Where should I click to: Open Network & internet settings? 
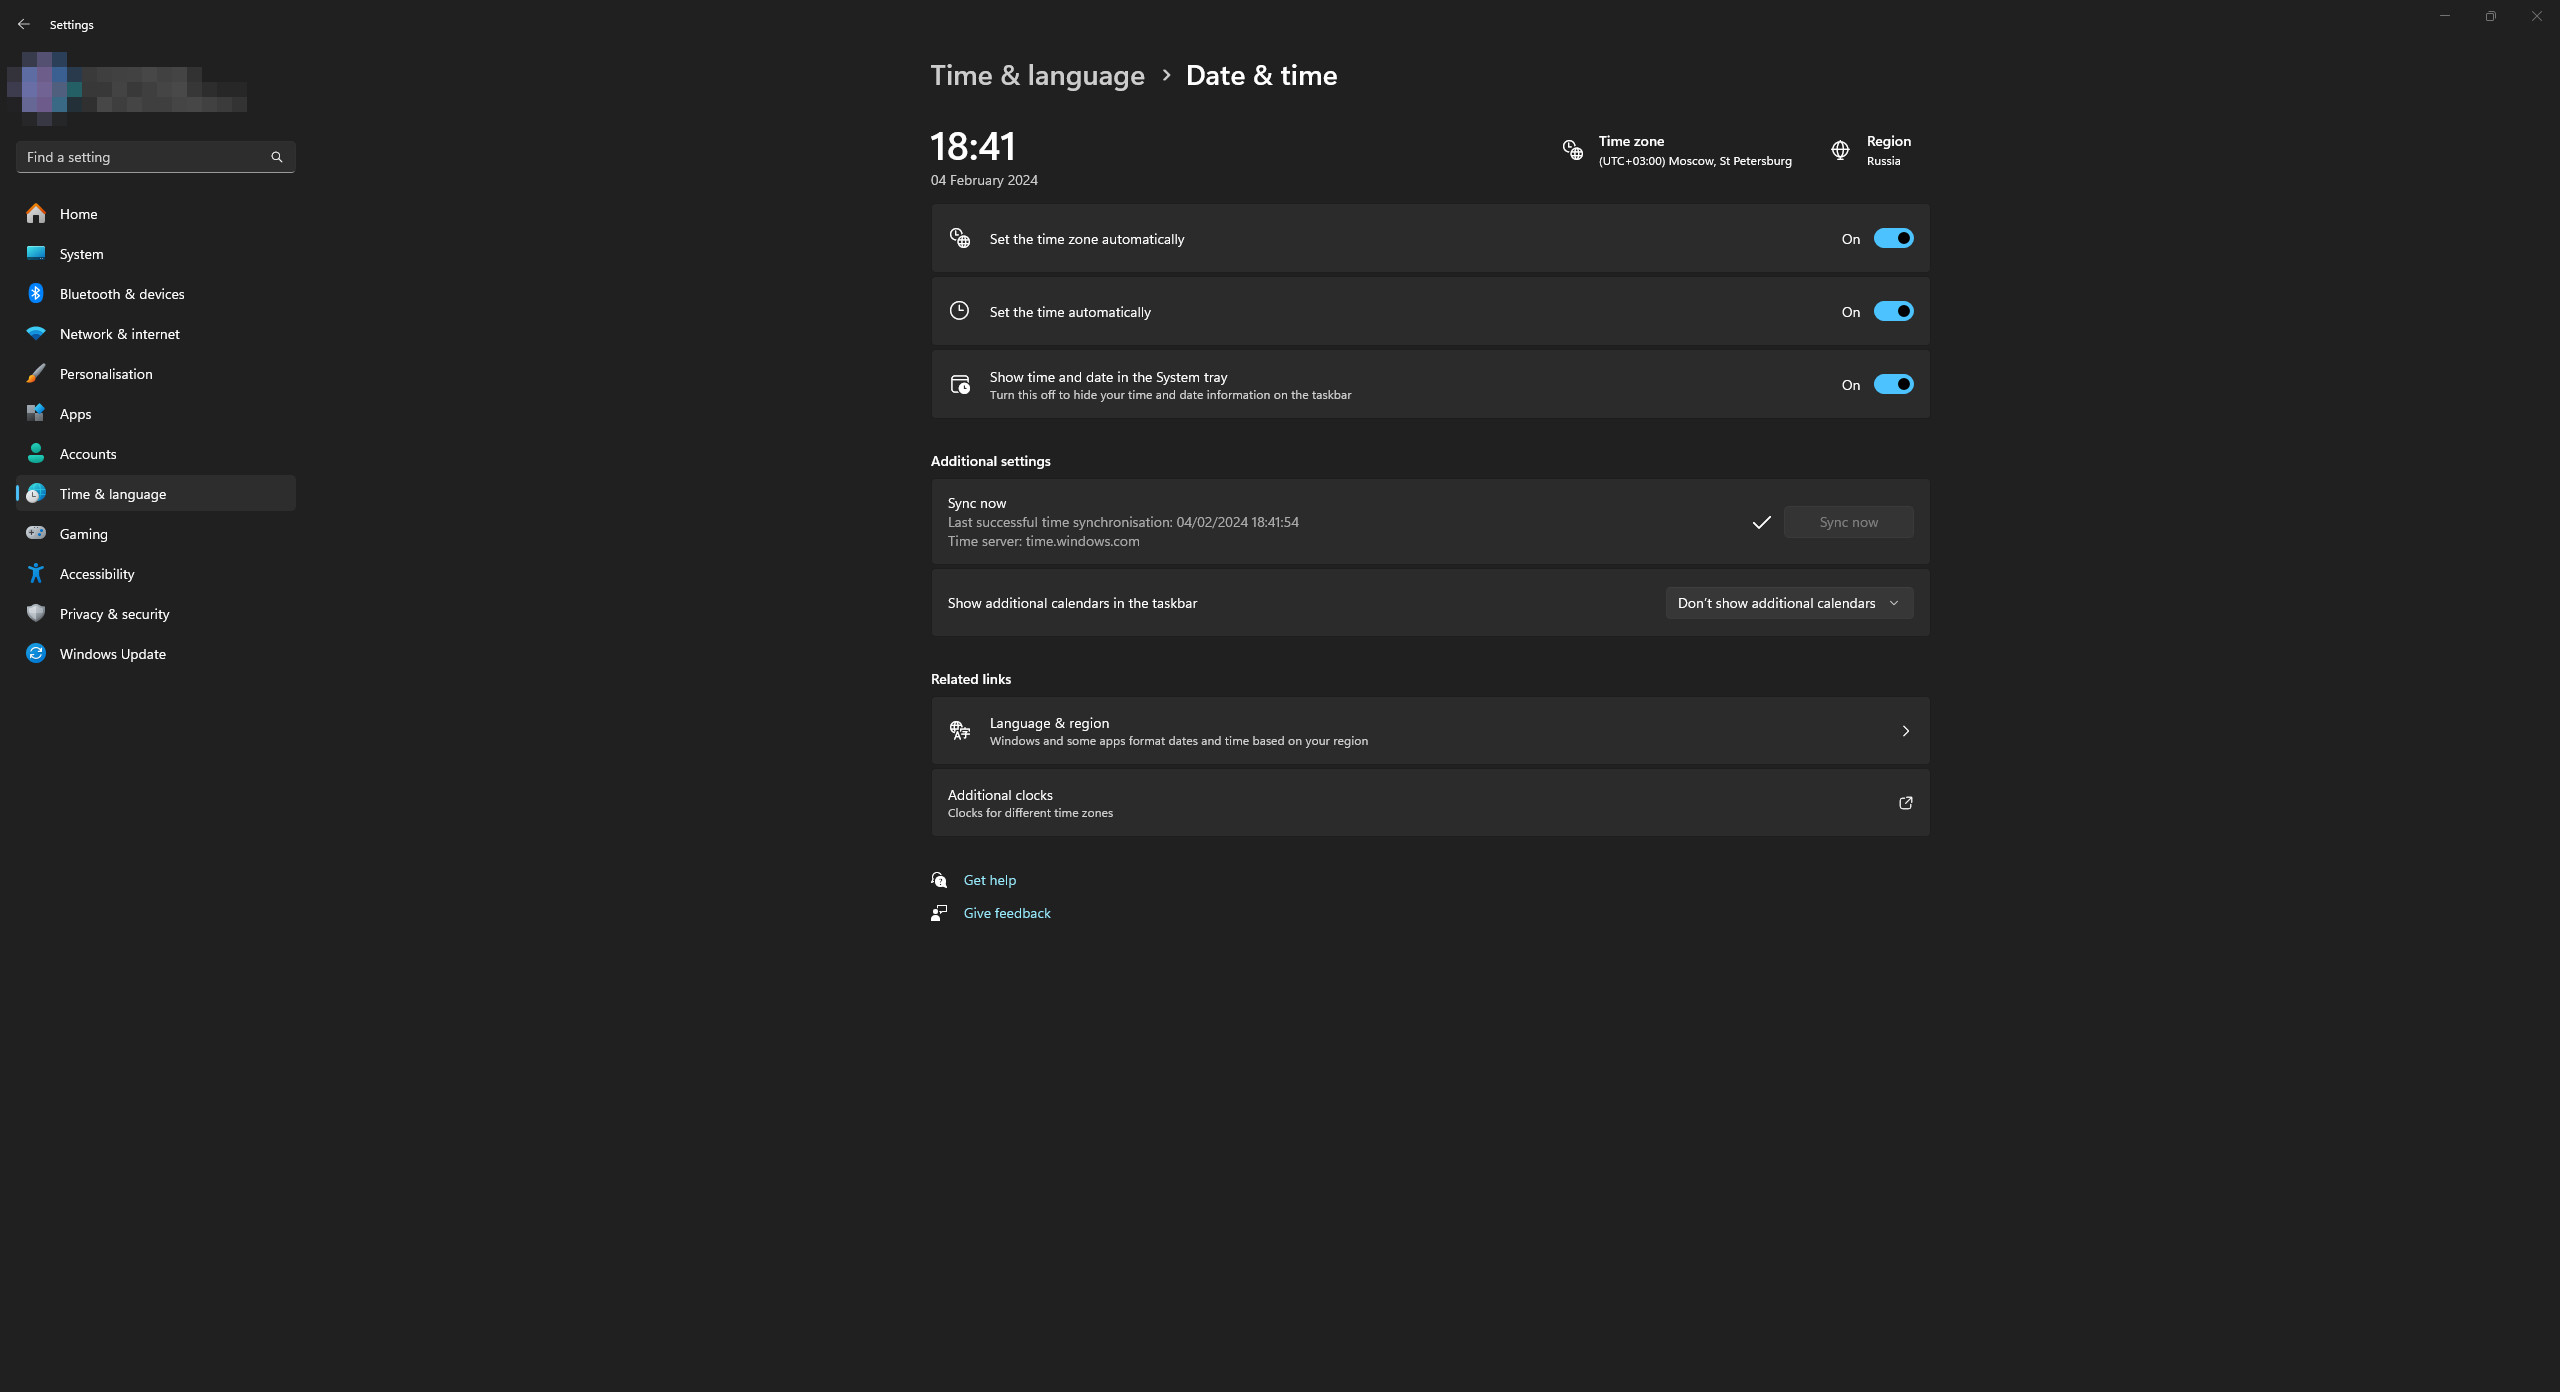[x=119, y=334]
